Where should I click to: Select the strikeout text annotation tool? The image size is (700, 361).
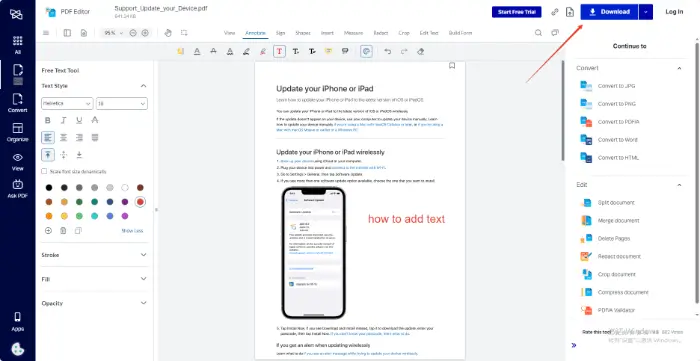(213, 51)
